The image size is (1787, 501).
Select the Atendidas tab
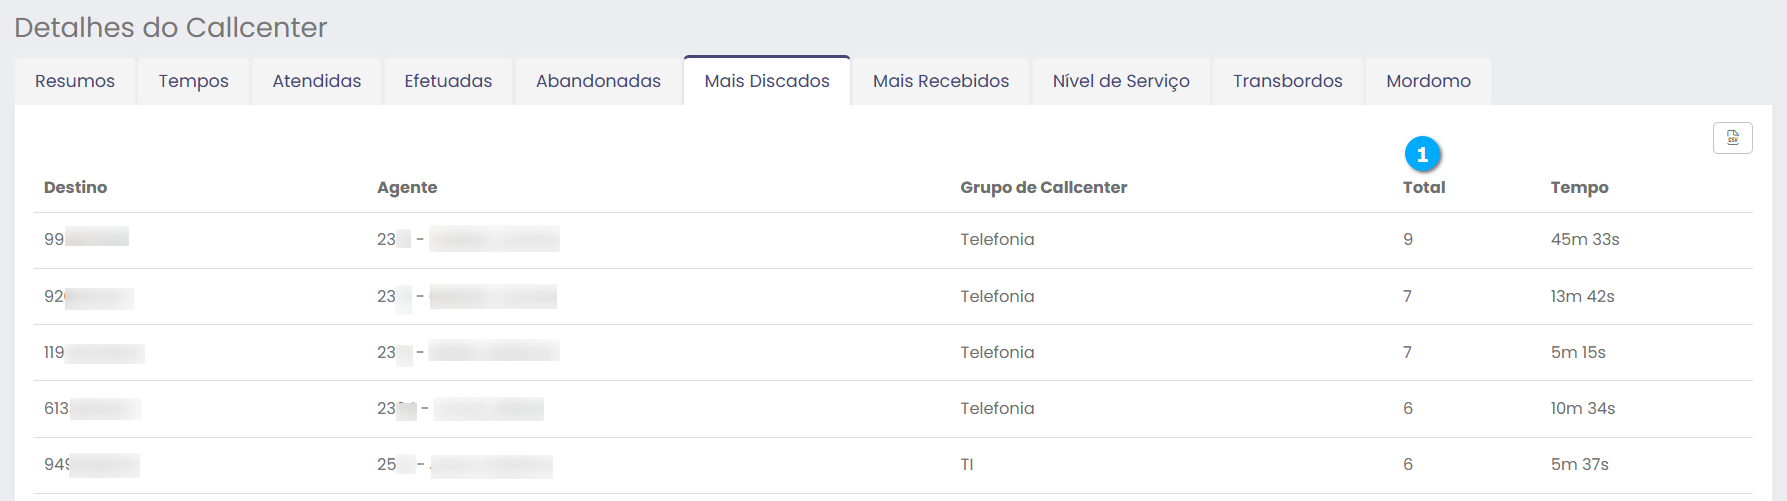tap(317, 81)
